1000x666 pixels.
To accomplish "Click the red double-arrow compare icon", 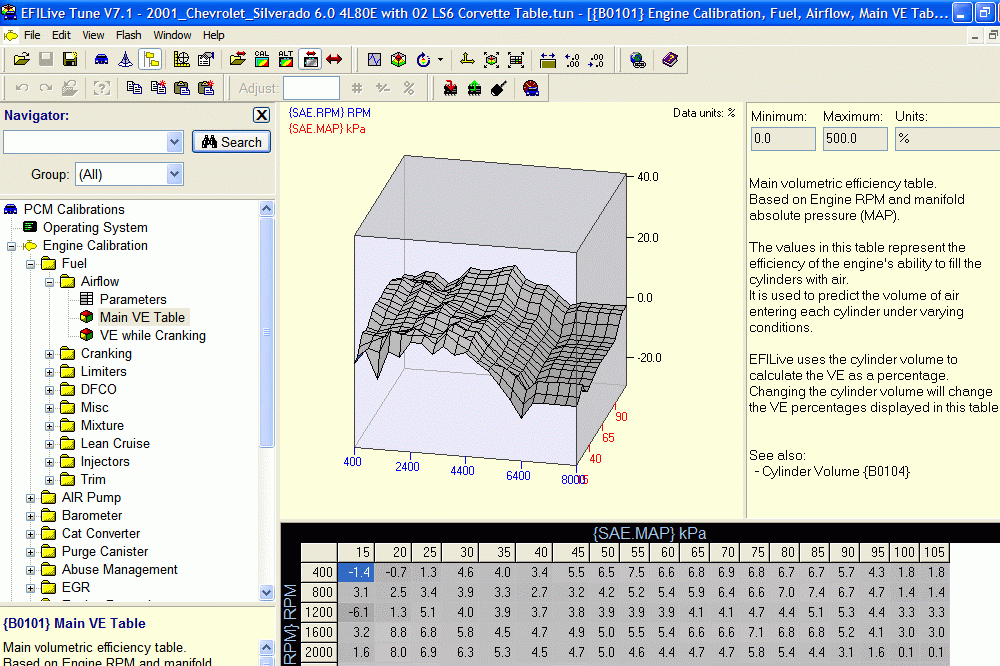I will (334, 60).
